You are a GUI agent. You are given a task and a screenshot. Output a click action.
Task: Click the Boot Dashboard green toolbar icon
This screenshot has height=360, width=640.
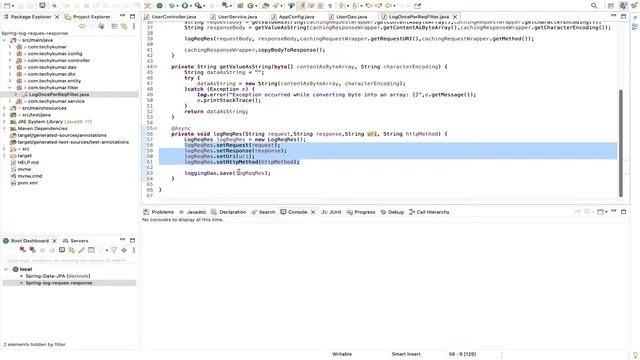pos(160,6)
